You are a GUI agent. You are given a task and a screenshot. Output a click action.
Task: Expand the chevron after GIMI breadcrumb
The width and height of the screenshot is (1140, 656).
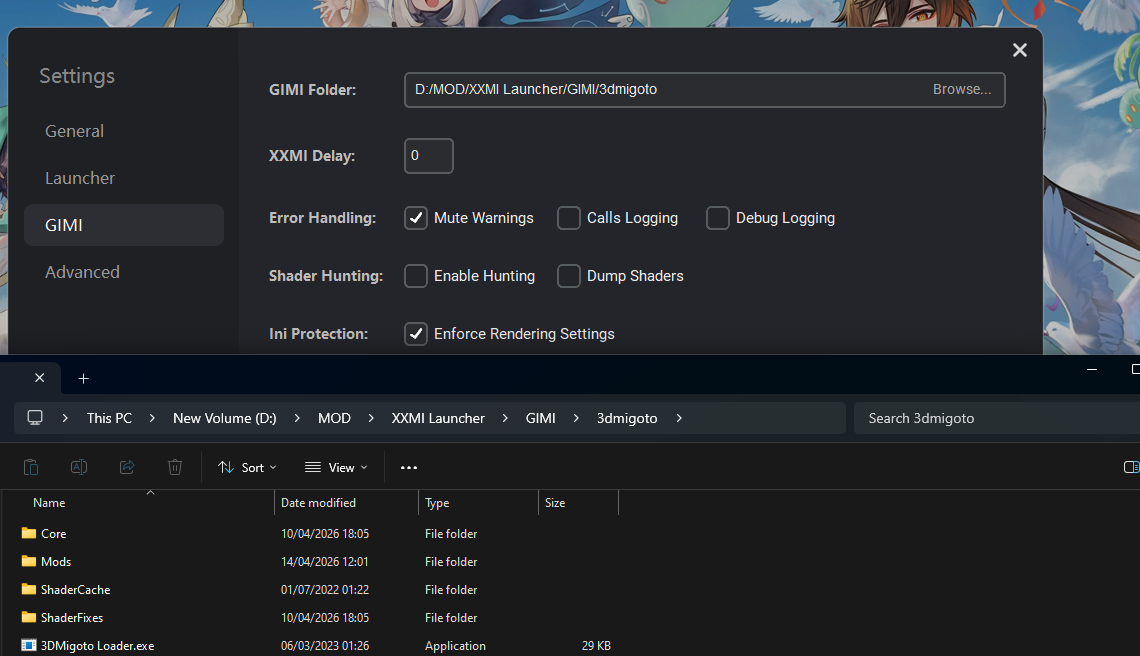(576, 418)
